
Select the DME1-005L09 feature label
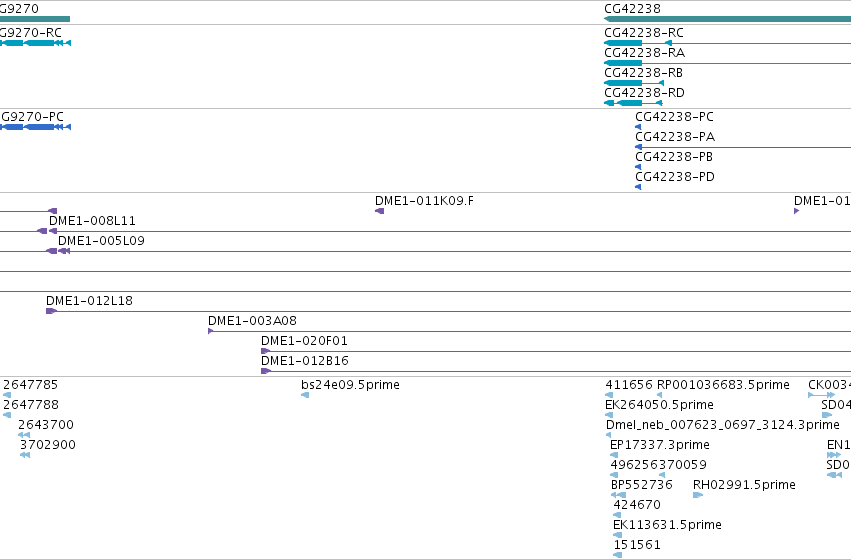101,241
